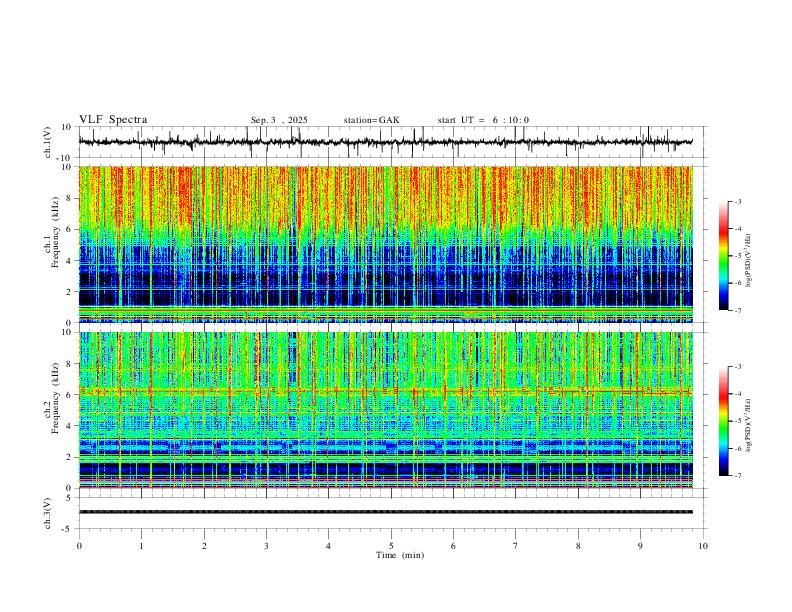This screenshot has width=792, height=612.
Task: Click the 'VLF Spectra' title text
Action: point(113,120)
